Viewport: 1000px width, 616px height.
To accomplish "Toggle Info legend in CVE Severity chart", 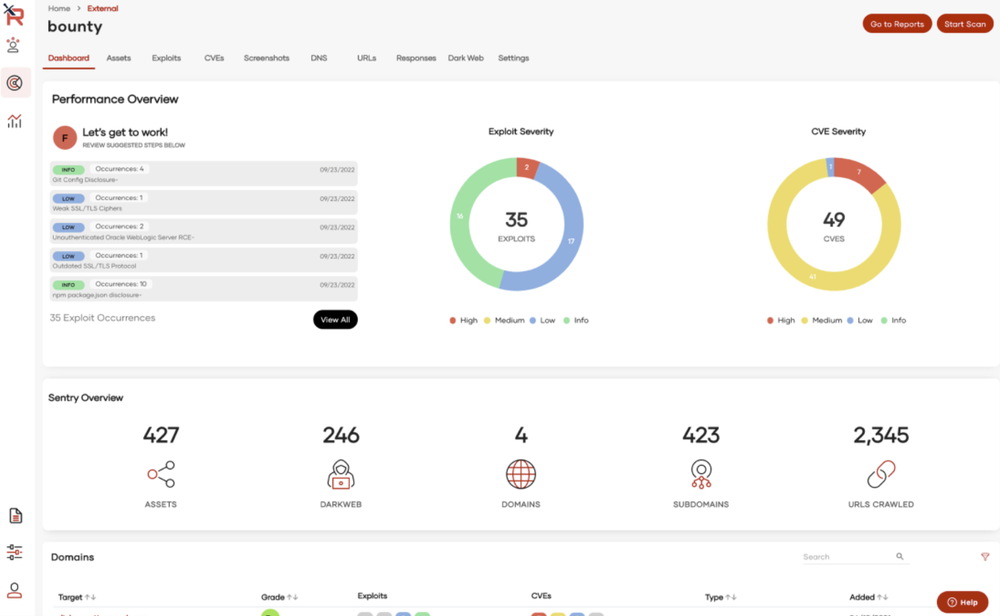I will pos(893,320).
